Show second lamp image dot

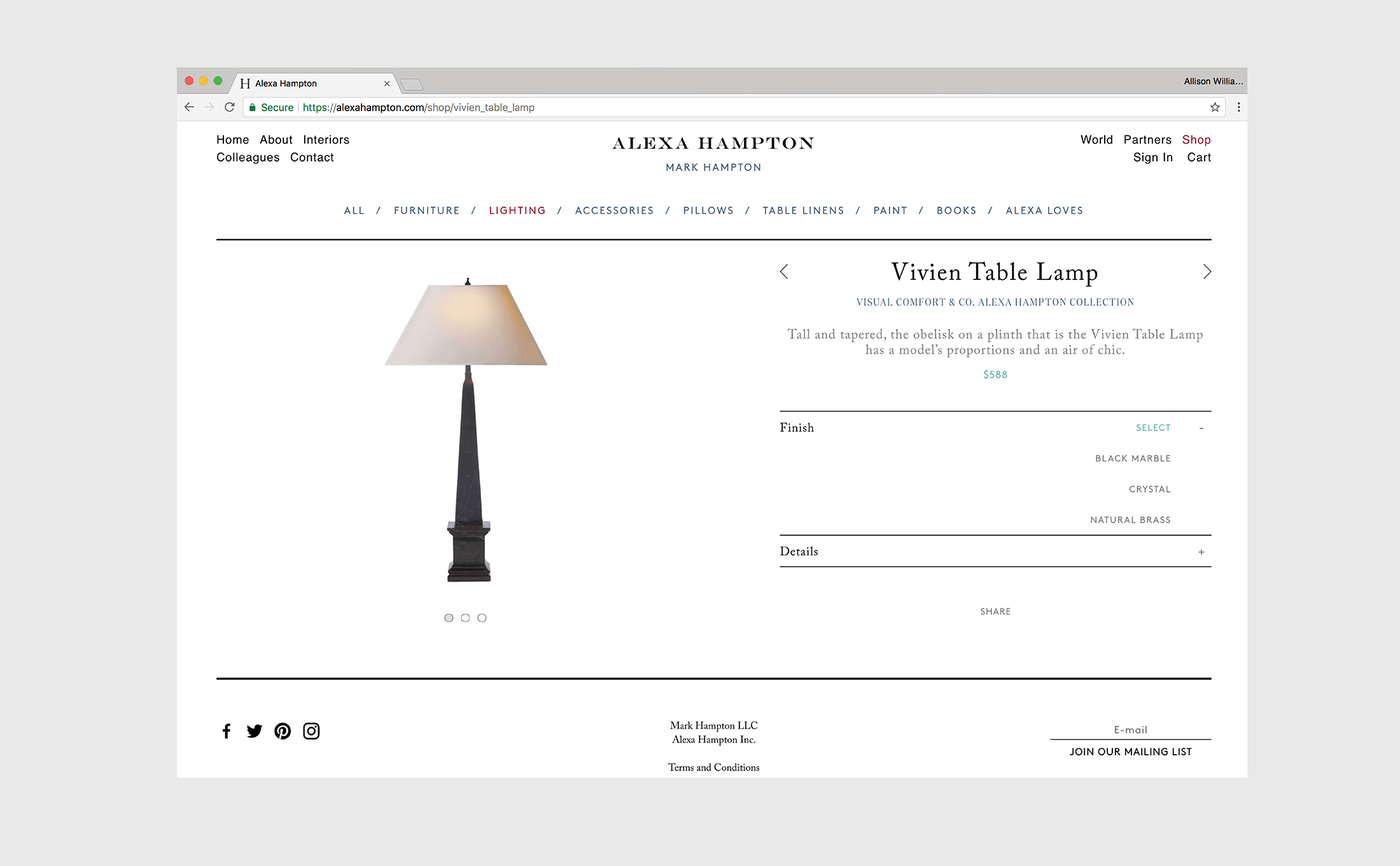tap(465, 618)
